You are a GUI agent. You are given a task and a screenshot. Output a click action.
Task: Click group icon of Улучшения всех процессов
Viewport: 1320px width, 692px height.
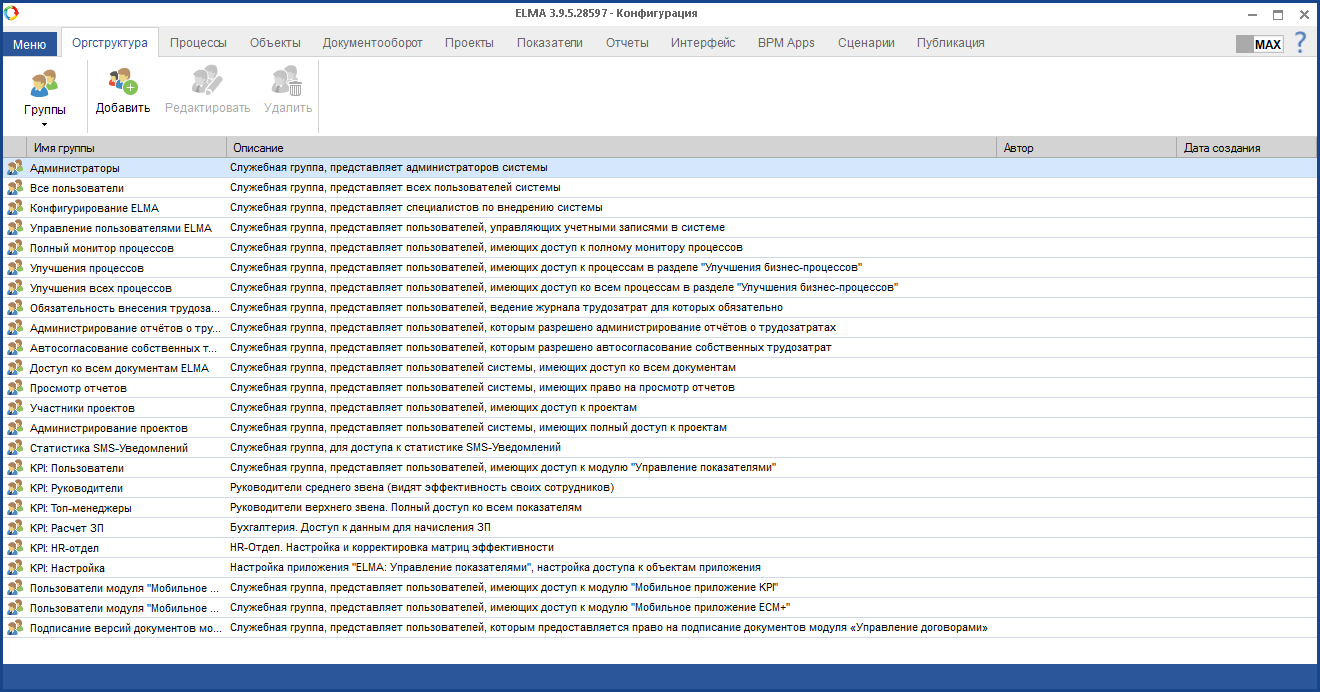pos(15,288)
